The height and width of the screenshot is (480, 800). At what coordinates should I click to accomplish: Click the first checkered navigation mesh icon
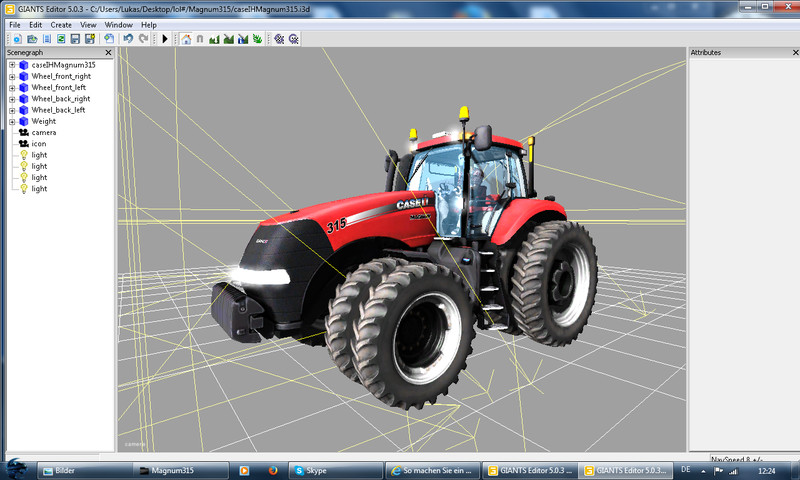click(x=279, y=39)
